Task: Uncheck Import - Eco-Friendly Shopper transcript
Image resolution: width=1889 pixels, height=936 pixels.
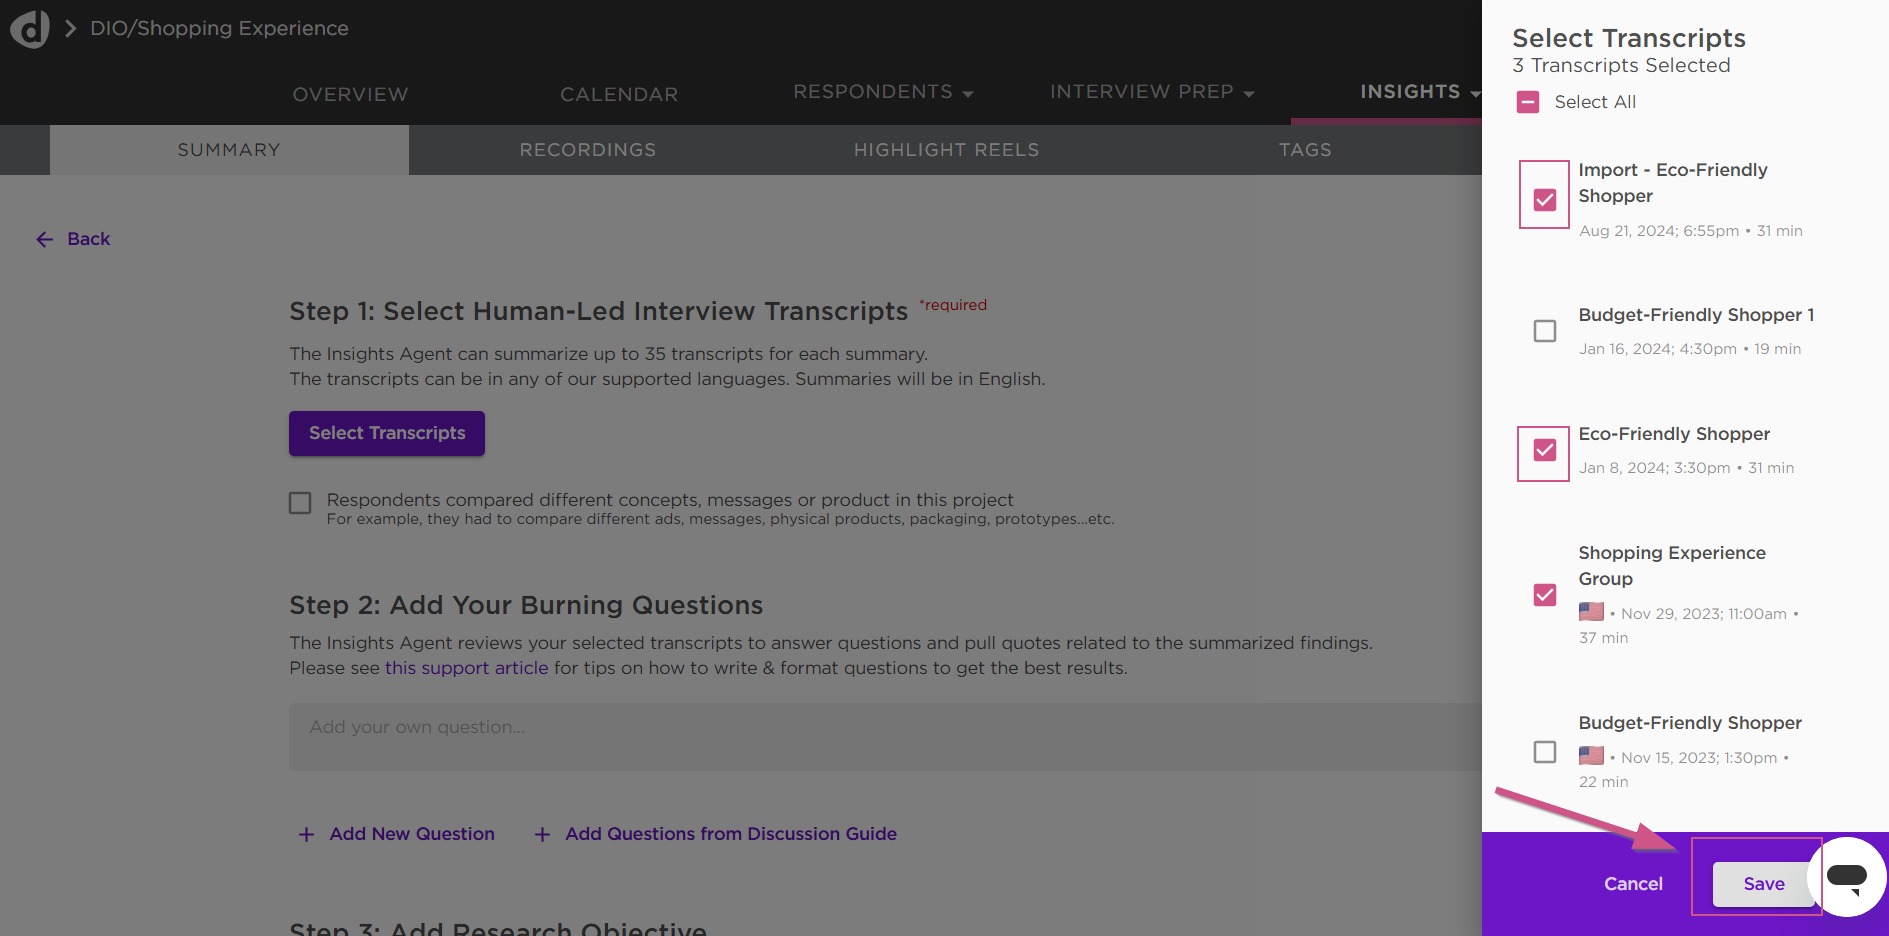Action: (1545, 200)
